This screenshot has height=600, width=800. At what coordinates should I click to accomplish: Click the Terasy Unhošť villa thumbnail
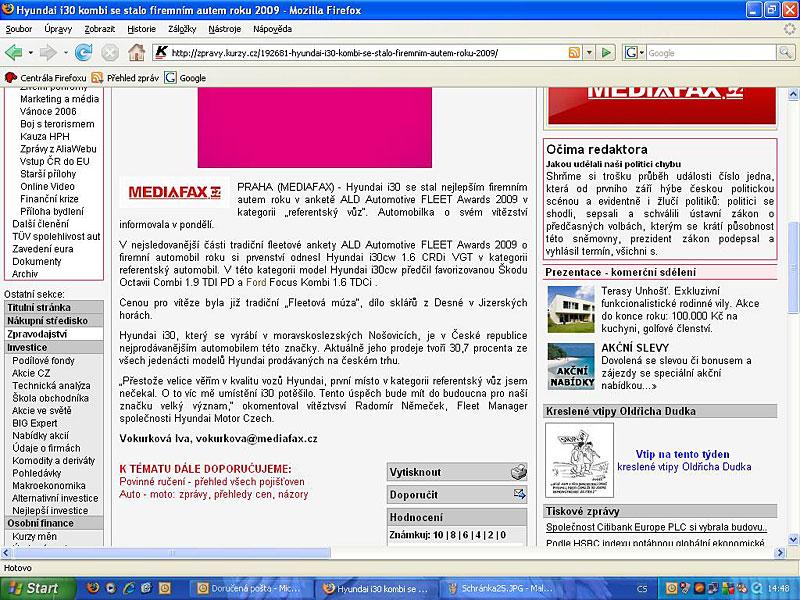[571, 309]
